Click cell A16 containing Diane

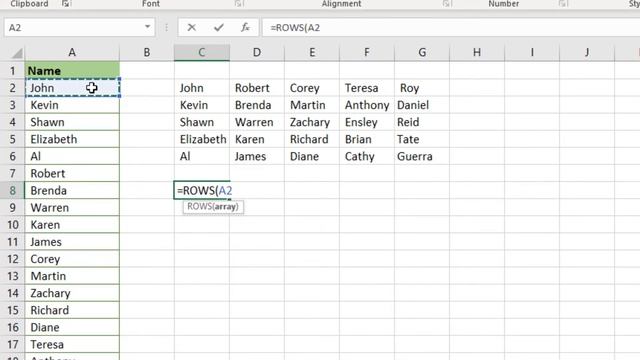pyautogui.click(x=72, y=328)
